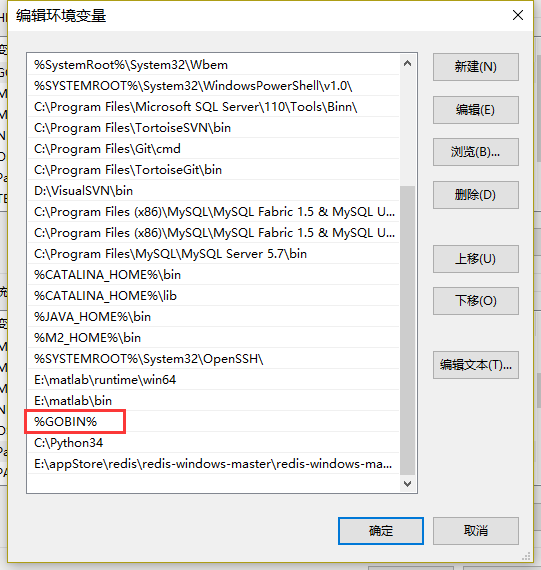Select C:\Program Files\Git\cmd entry
Image resolution: width=541 pixels, height=570 pixels.
[x=213, y=149]
